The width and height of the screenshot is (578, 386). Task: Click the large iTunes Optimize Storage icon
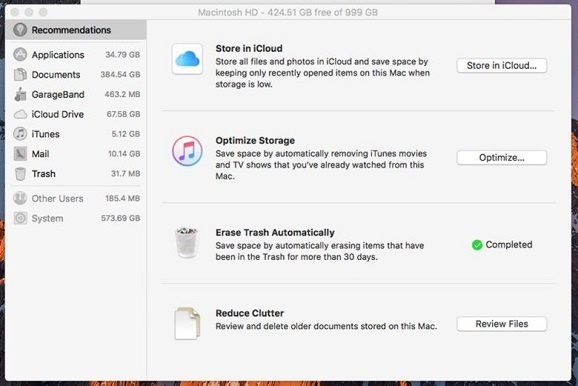pos(187,151)
